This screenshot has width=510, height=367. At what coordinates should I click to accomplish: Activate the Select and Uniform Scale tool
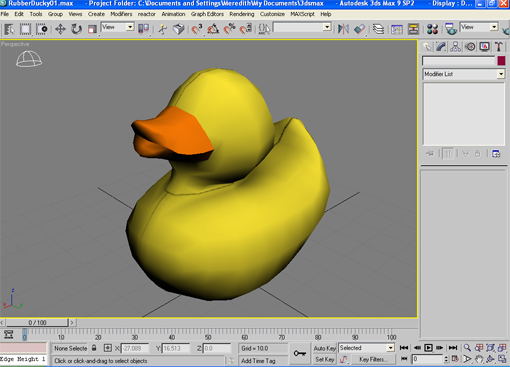pyautogui.click(x=92, y=29)
